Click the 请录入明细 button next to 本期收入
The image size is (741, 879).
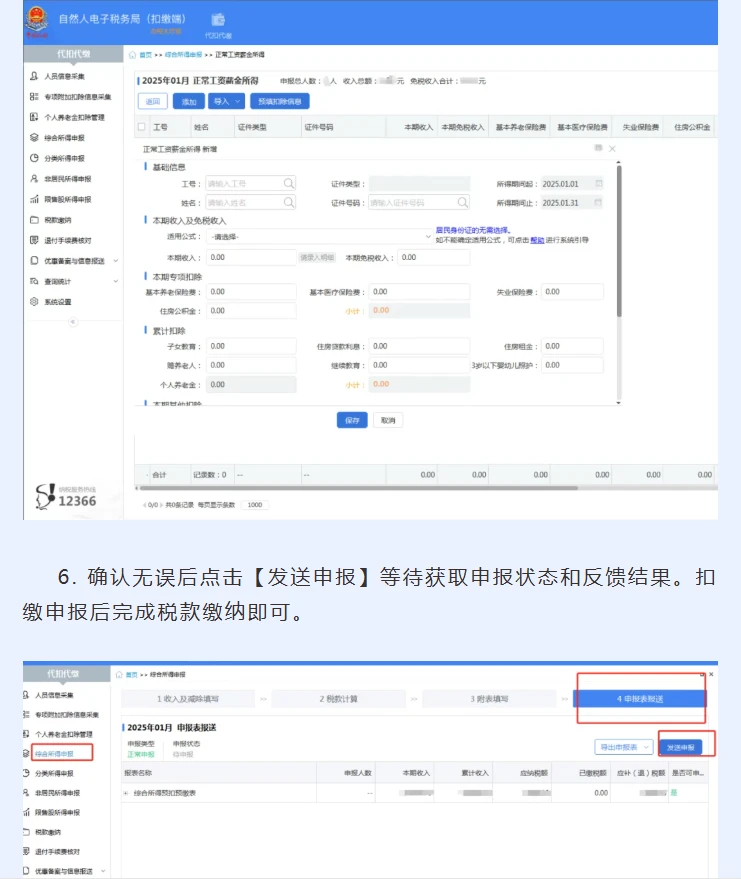point(317,258)
